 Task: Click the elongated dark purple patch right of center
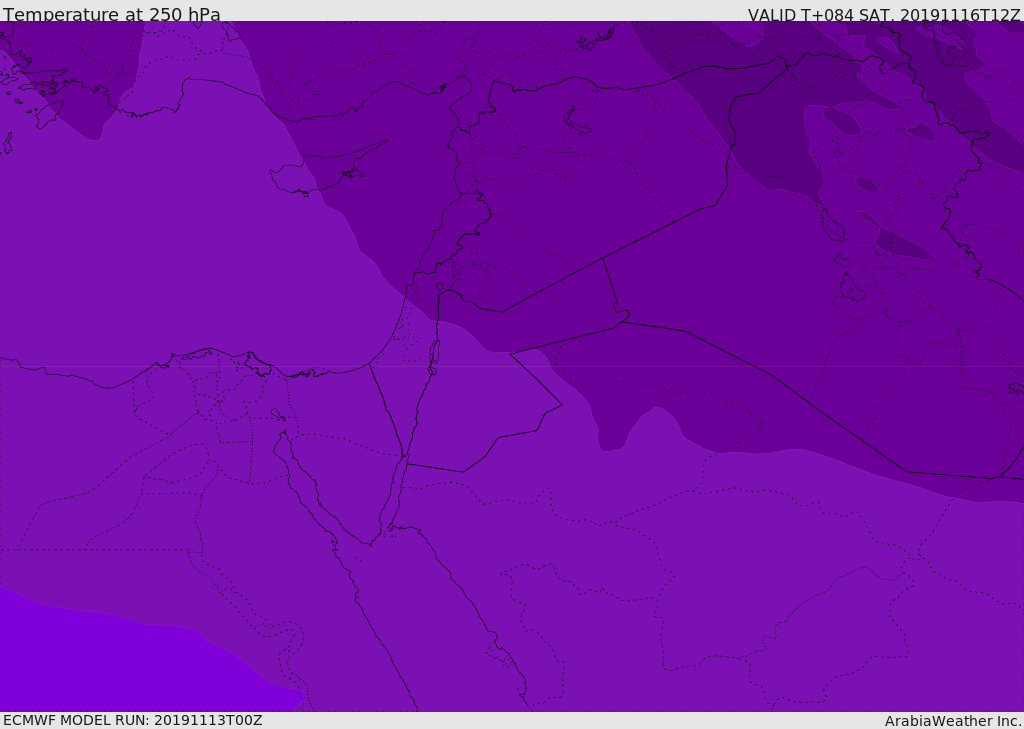click(905, 244)
